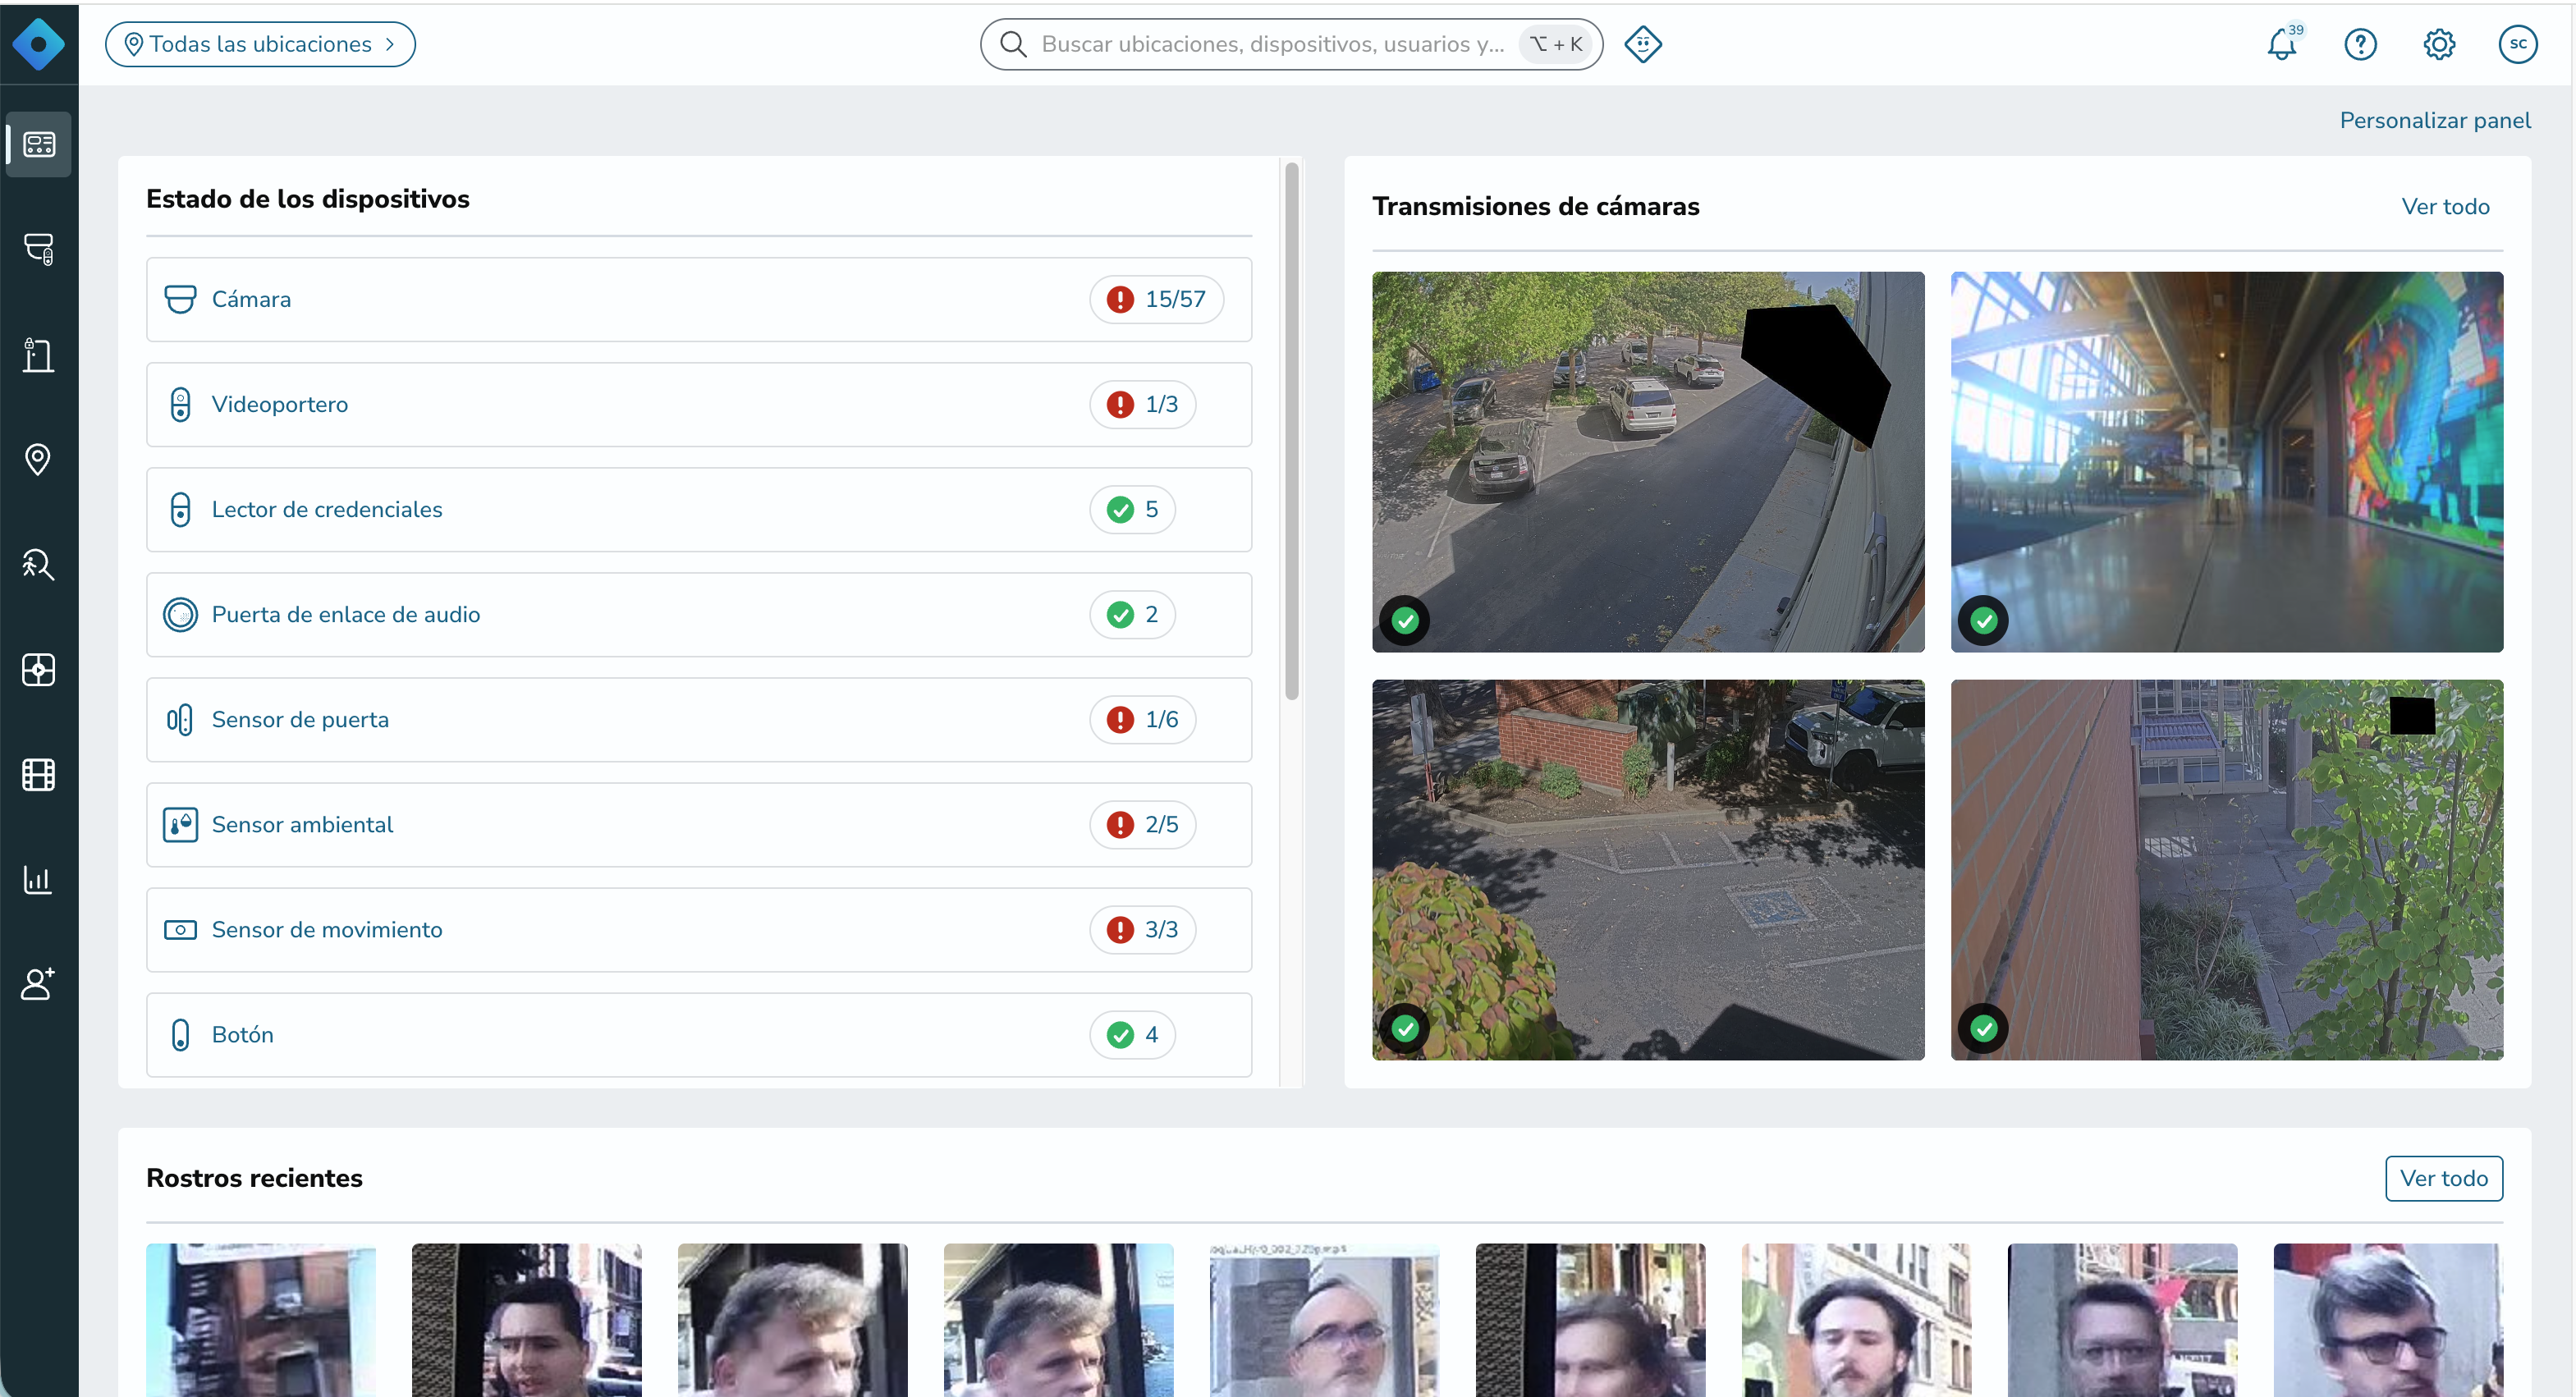The height and width of the screenshot is (1397, 2576).
Task: Expand the Todas las ubicaciones selector
Action: (260, 44)
